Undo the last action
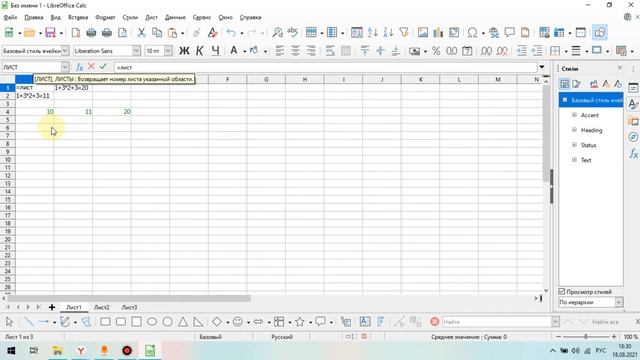The width and height of the screenshot is (640, 360). (231, 33)
